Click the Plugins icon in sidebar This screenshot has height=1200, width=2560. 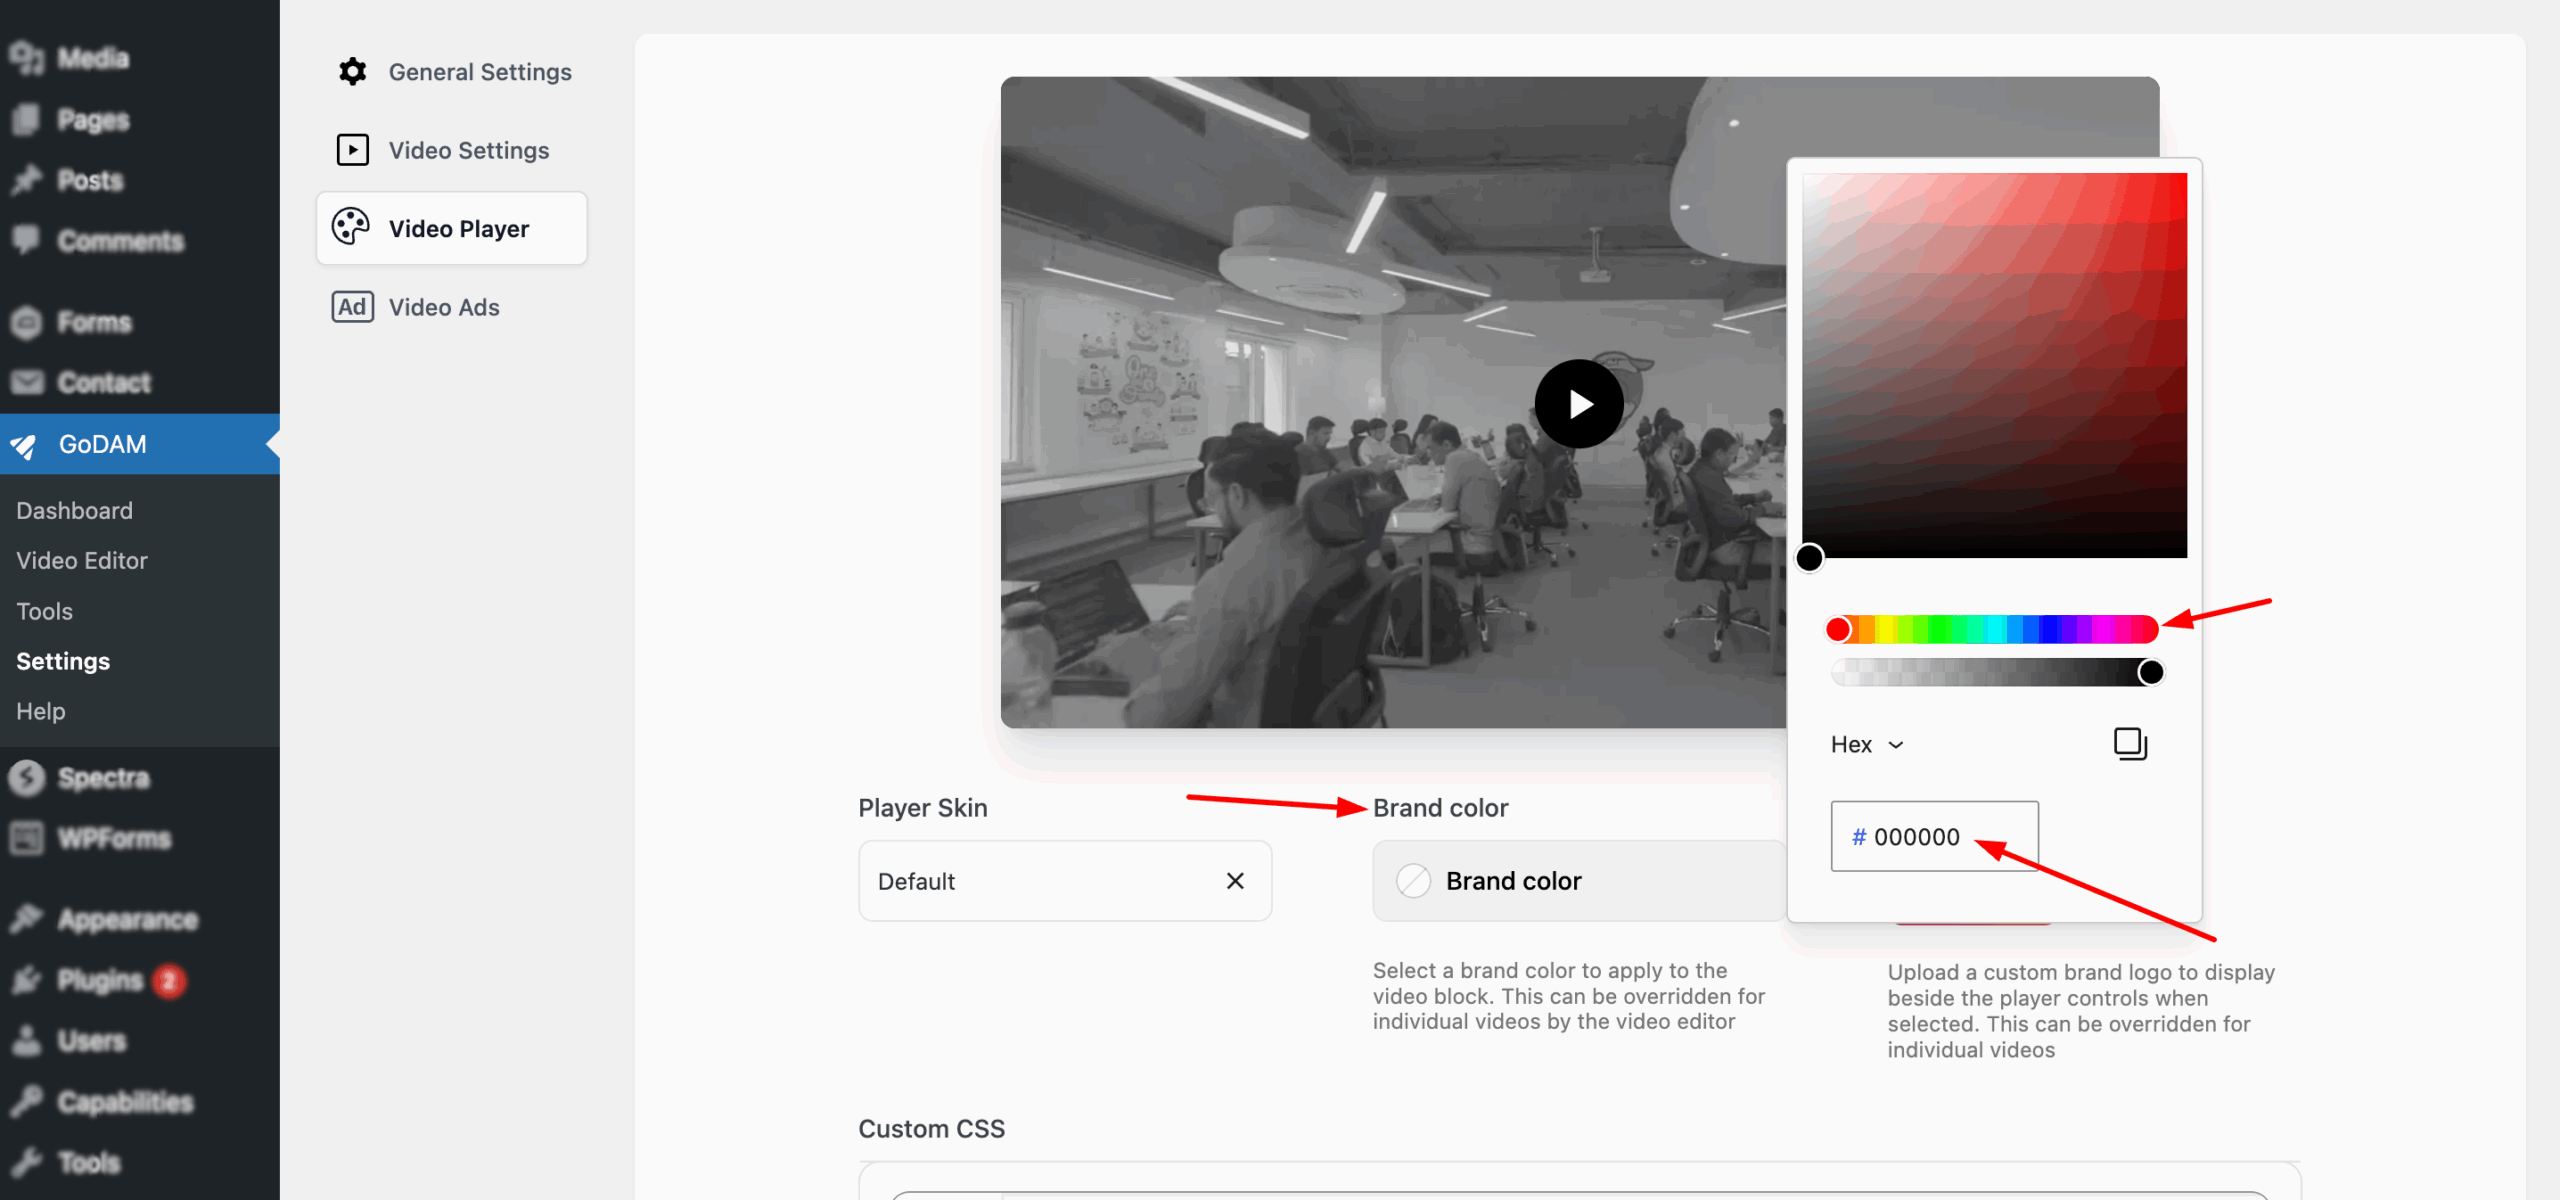point(26,980)
